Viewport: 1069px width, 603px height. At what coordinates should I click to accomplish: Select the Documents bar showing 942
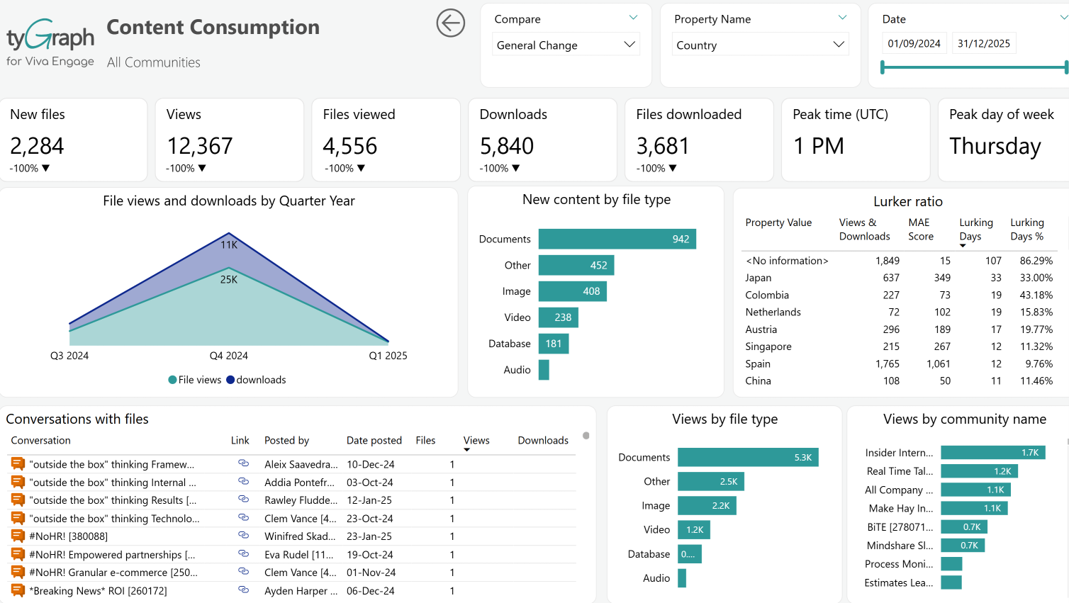[x=617, y=239]
